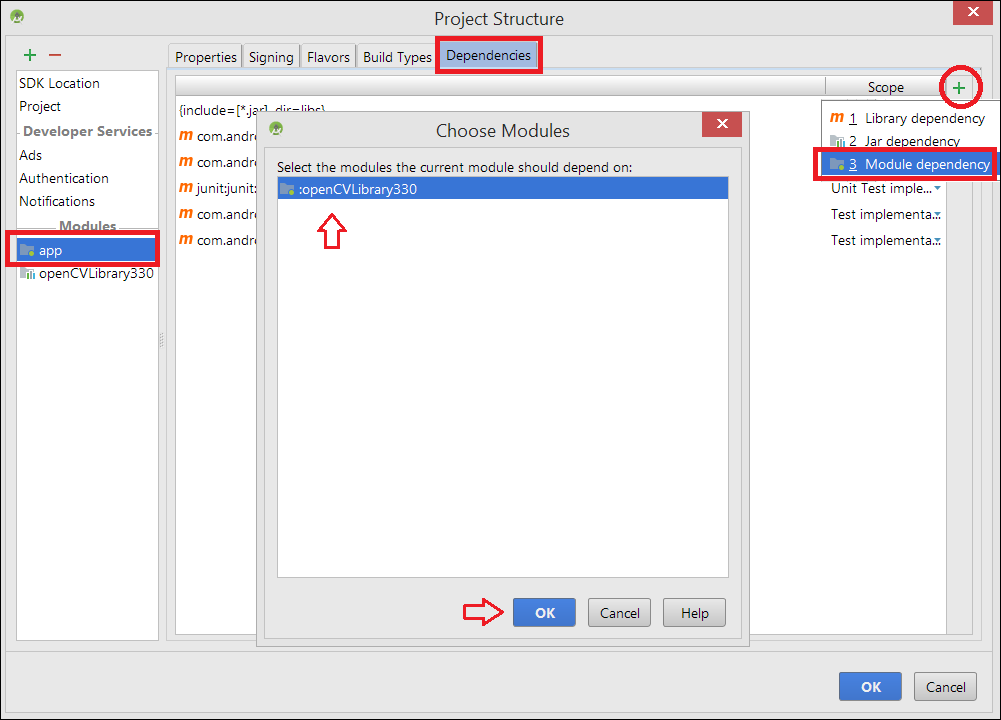This screenshot has width=1001, height=720.
Task: Click the jar icon next to Jar dependency
Action: (x=837, y=141)
